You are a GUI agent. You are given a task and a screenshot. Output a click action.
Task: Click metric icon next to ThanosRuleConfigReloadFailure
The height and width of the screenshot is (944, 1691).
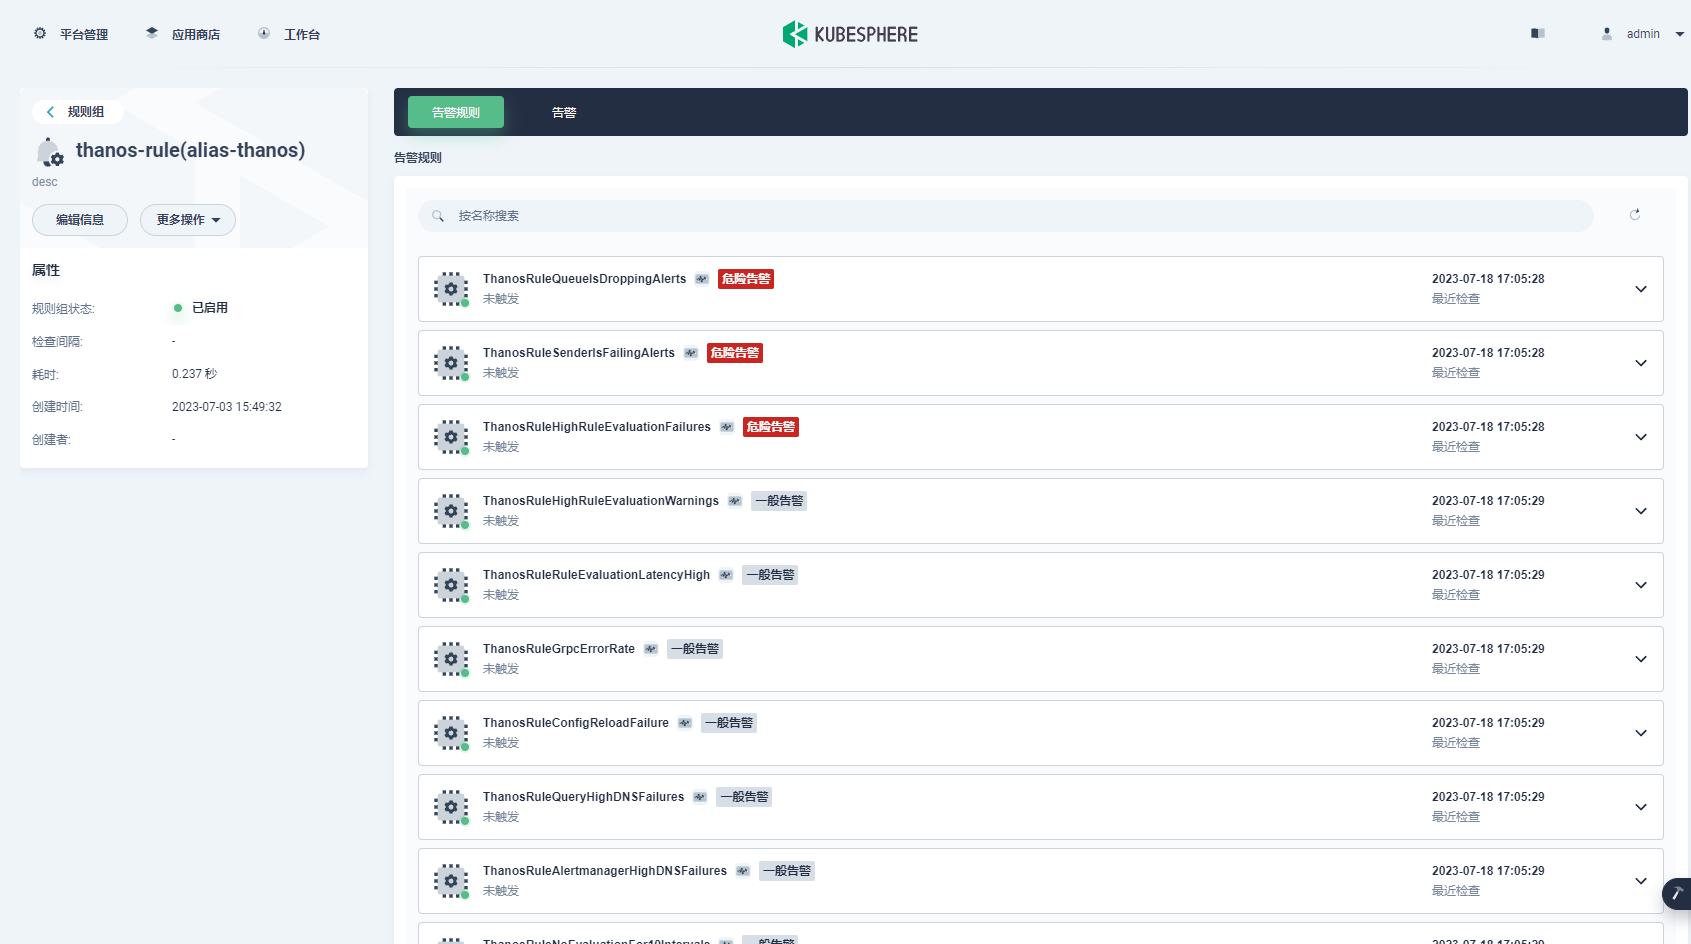tap(685, 723)
